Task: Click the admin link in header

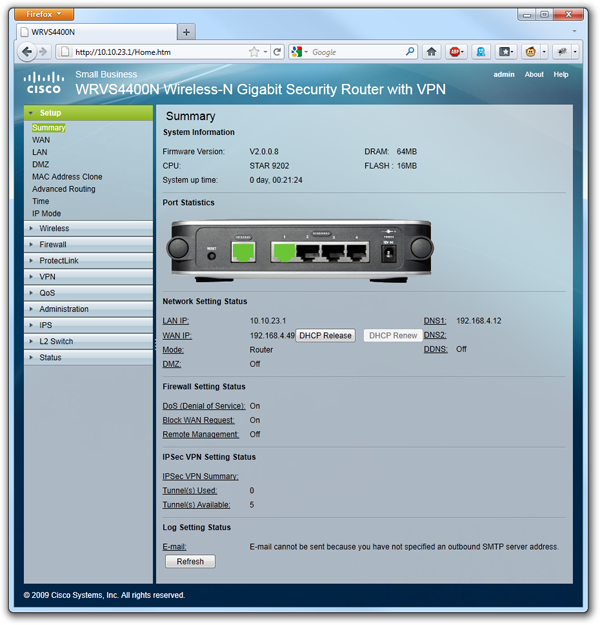Action: (x=504, y=75)
